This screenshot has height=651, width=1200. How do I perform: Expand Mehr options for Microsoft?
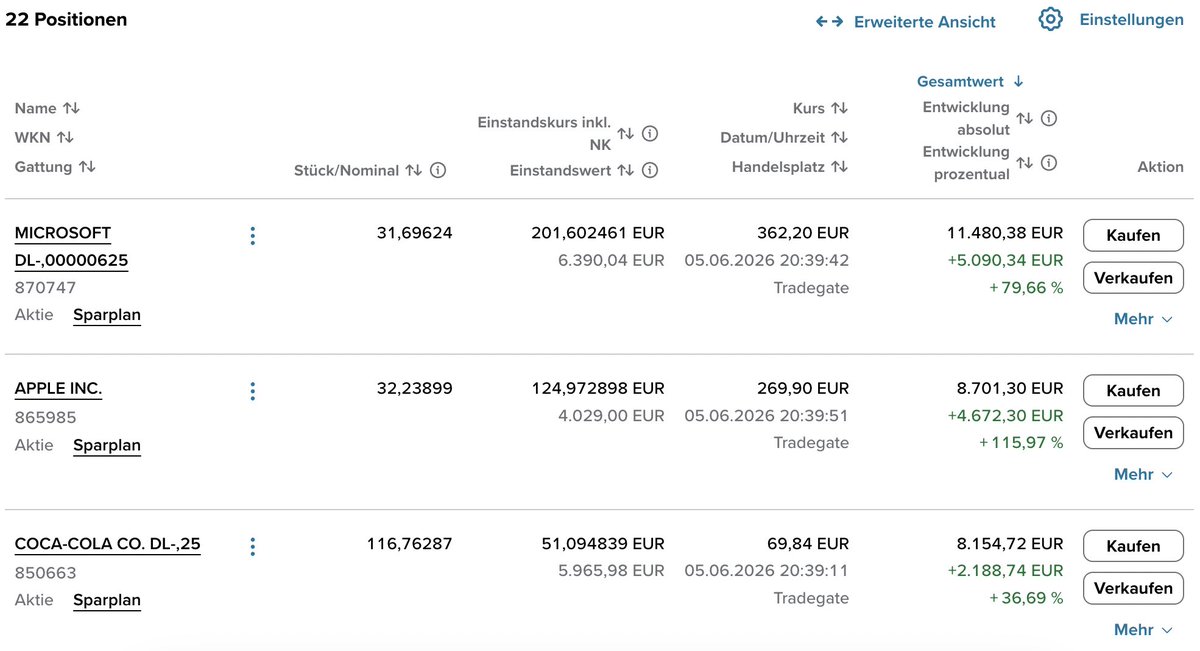[x=1143, y=319]
